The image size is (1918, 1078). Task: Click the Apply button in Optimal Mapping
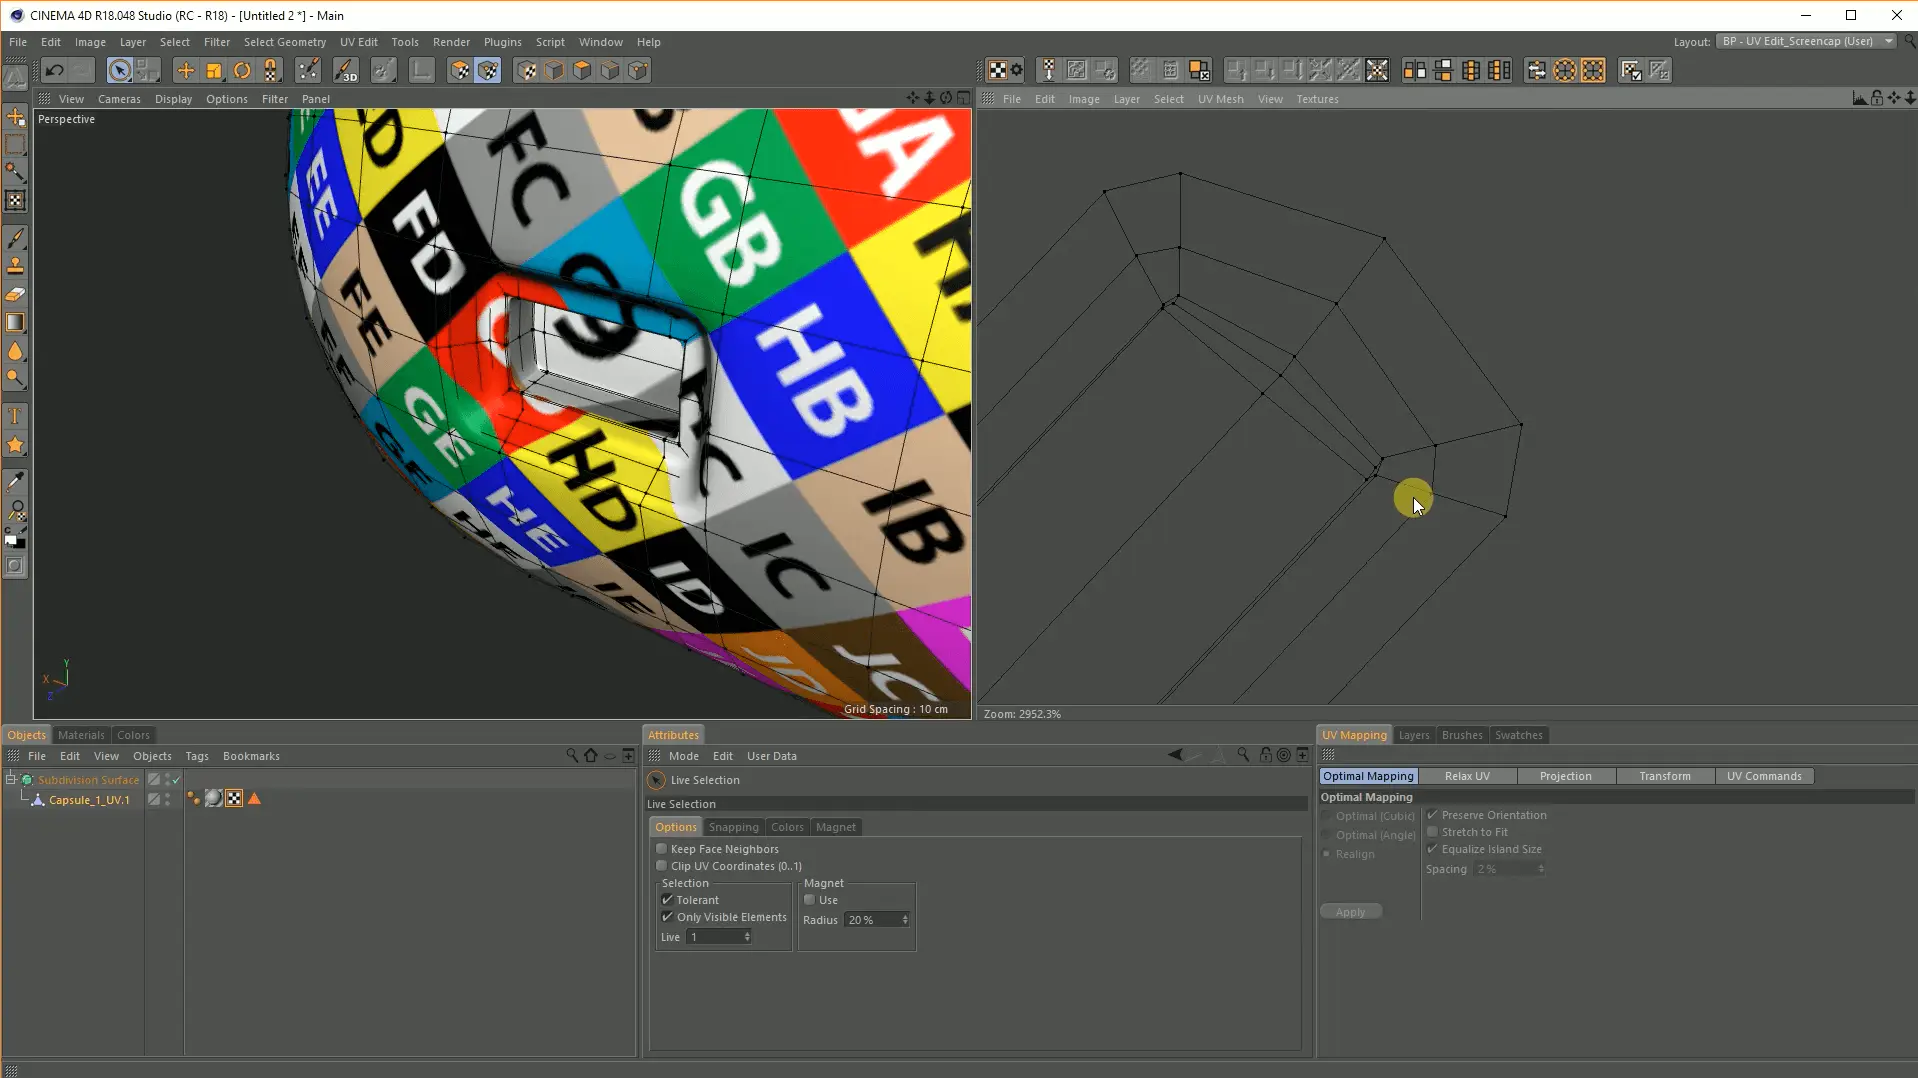[1350, 912]
